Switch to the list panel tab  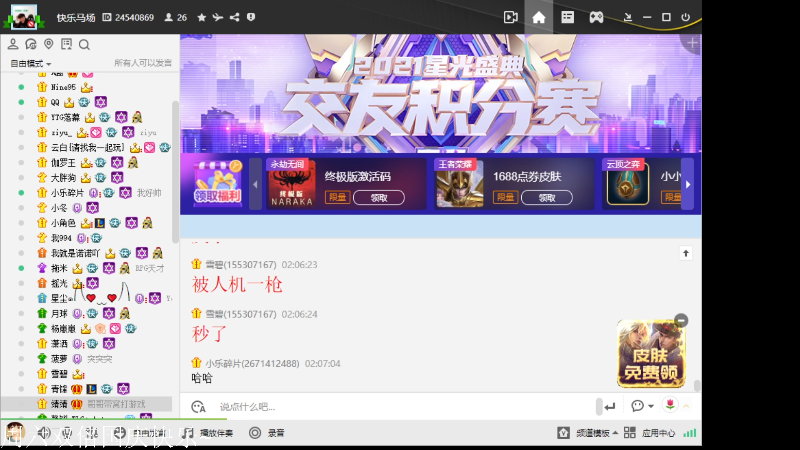(567, 17)
